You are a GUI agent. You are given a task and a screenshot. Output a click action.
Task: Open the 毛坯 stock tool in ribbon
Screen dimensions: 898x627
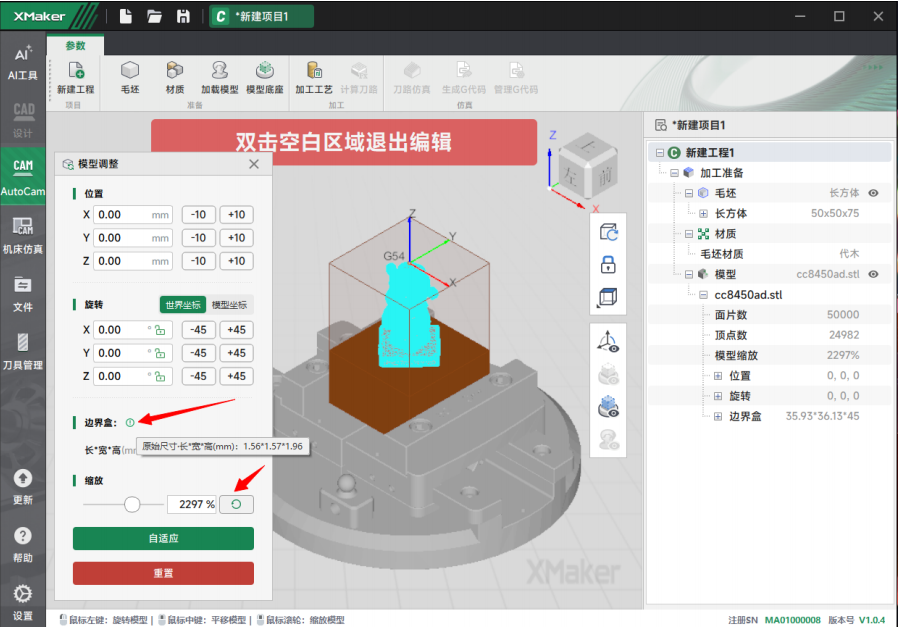130,77
